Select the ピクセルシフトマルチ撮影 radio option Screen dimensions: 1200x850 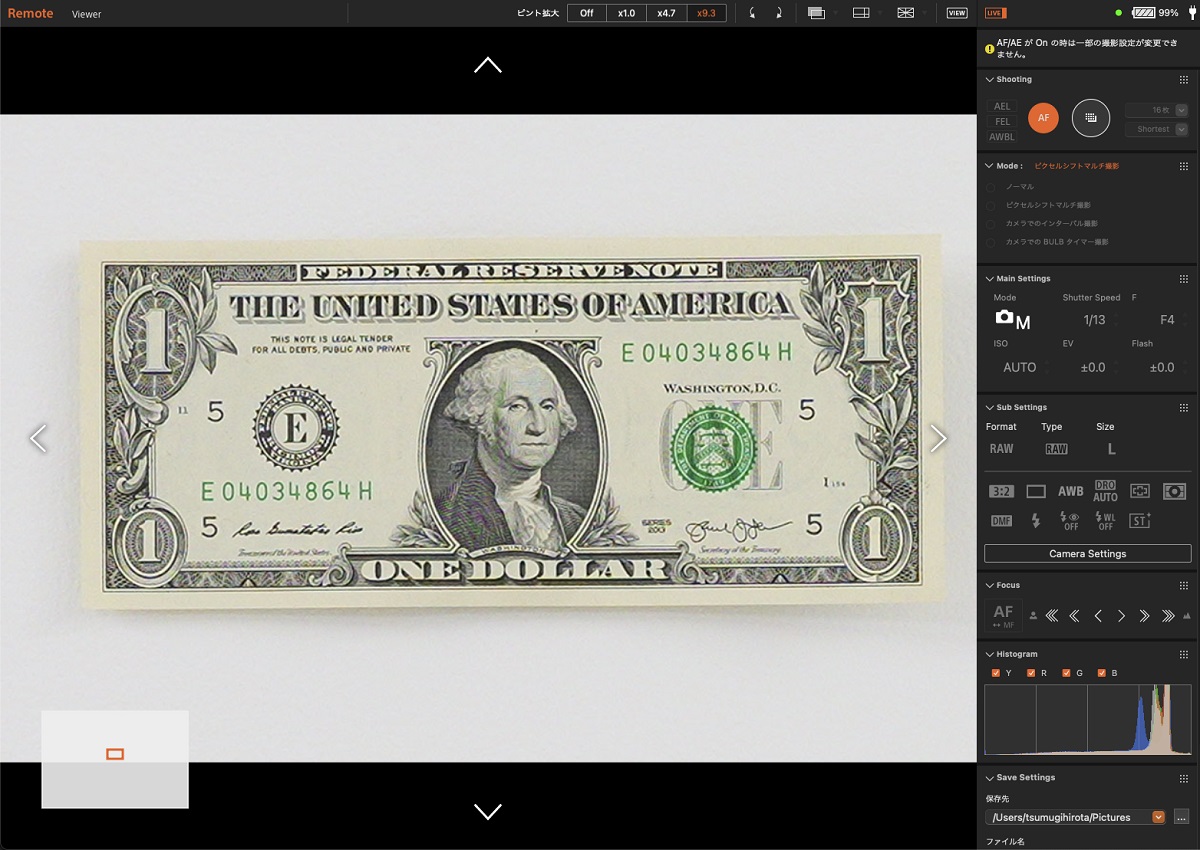(991, 205)
